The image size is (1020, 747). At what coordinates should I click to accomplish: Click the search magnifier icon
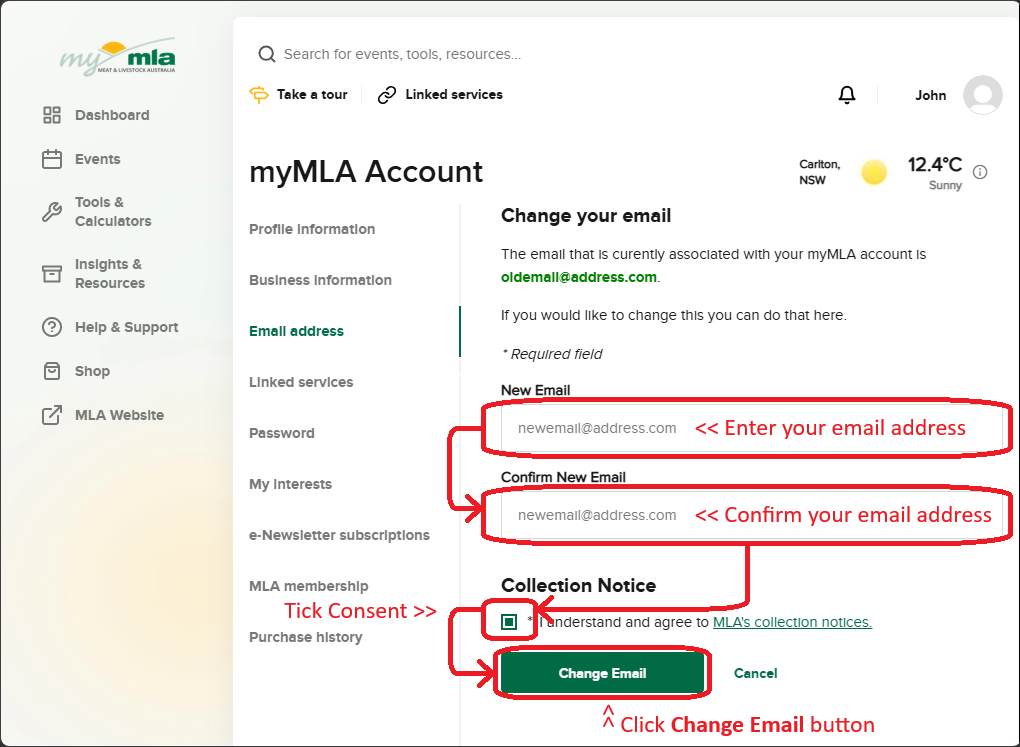pos(267,54)
